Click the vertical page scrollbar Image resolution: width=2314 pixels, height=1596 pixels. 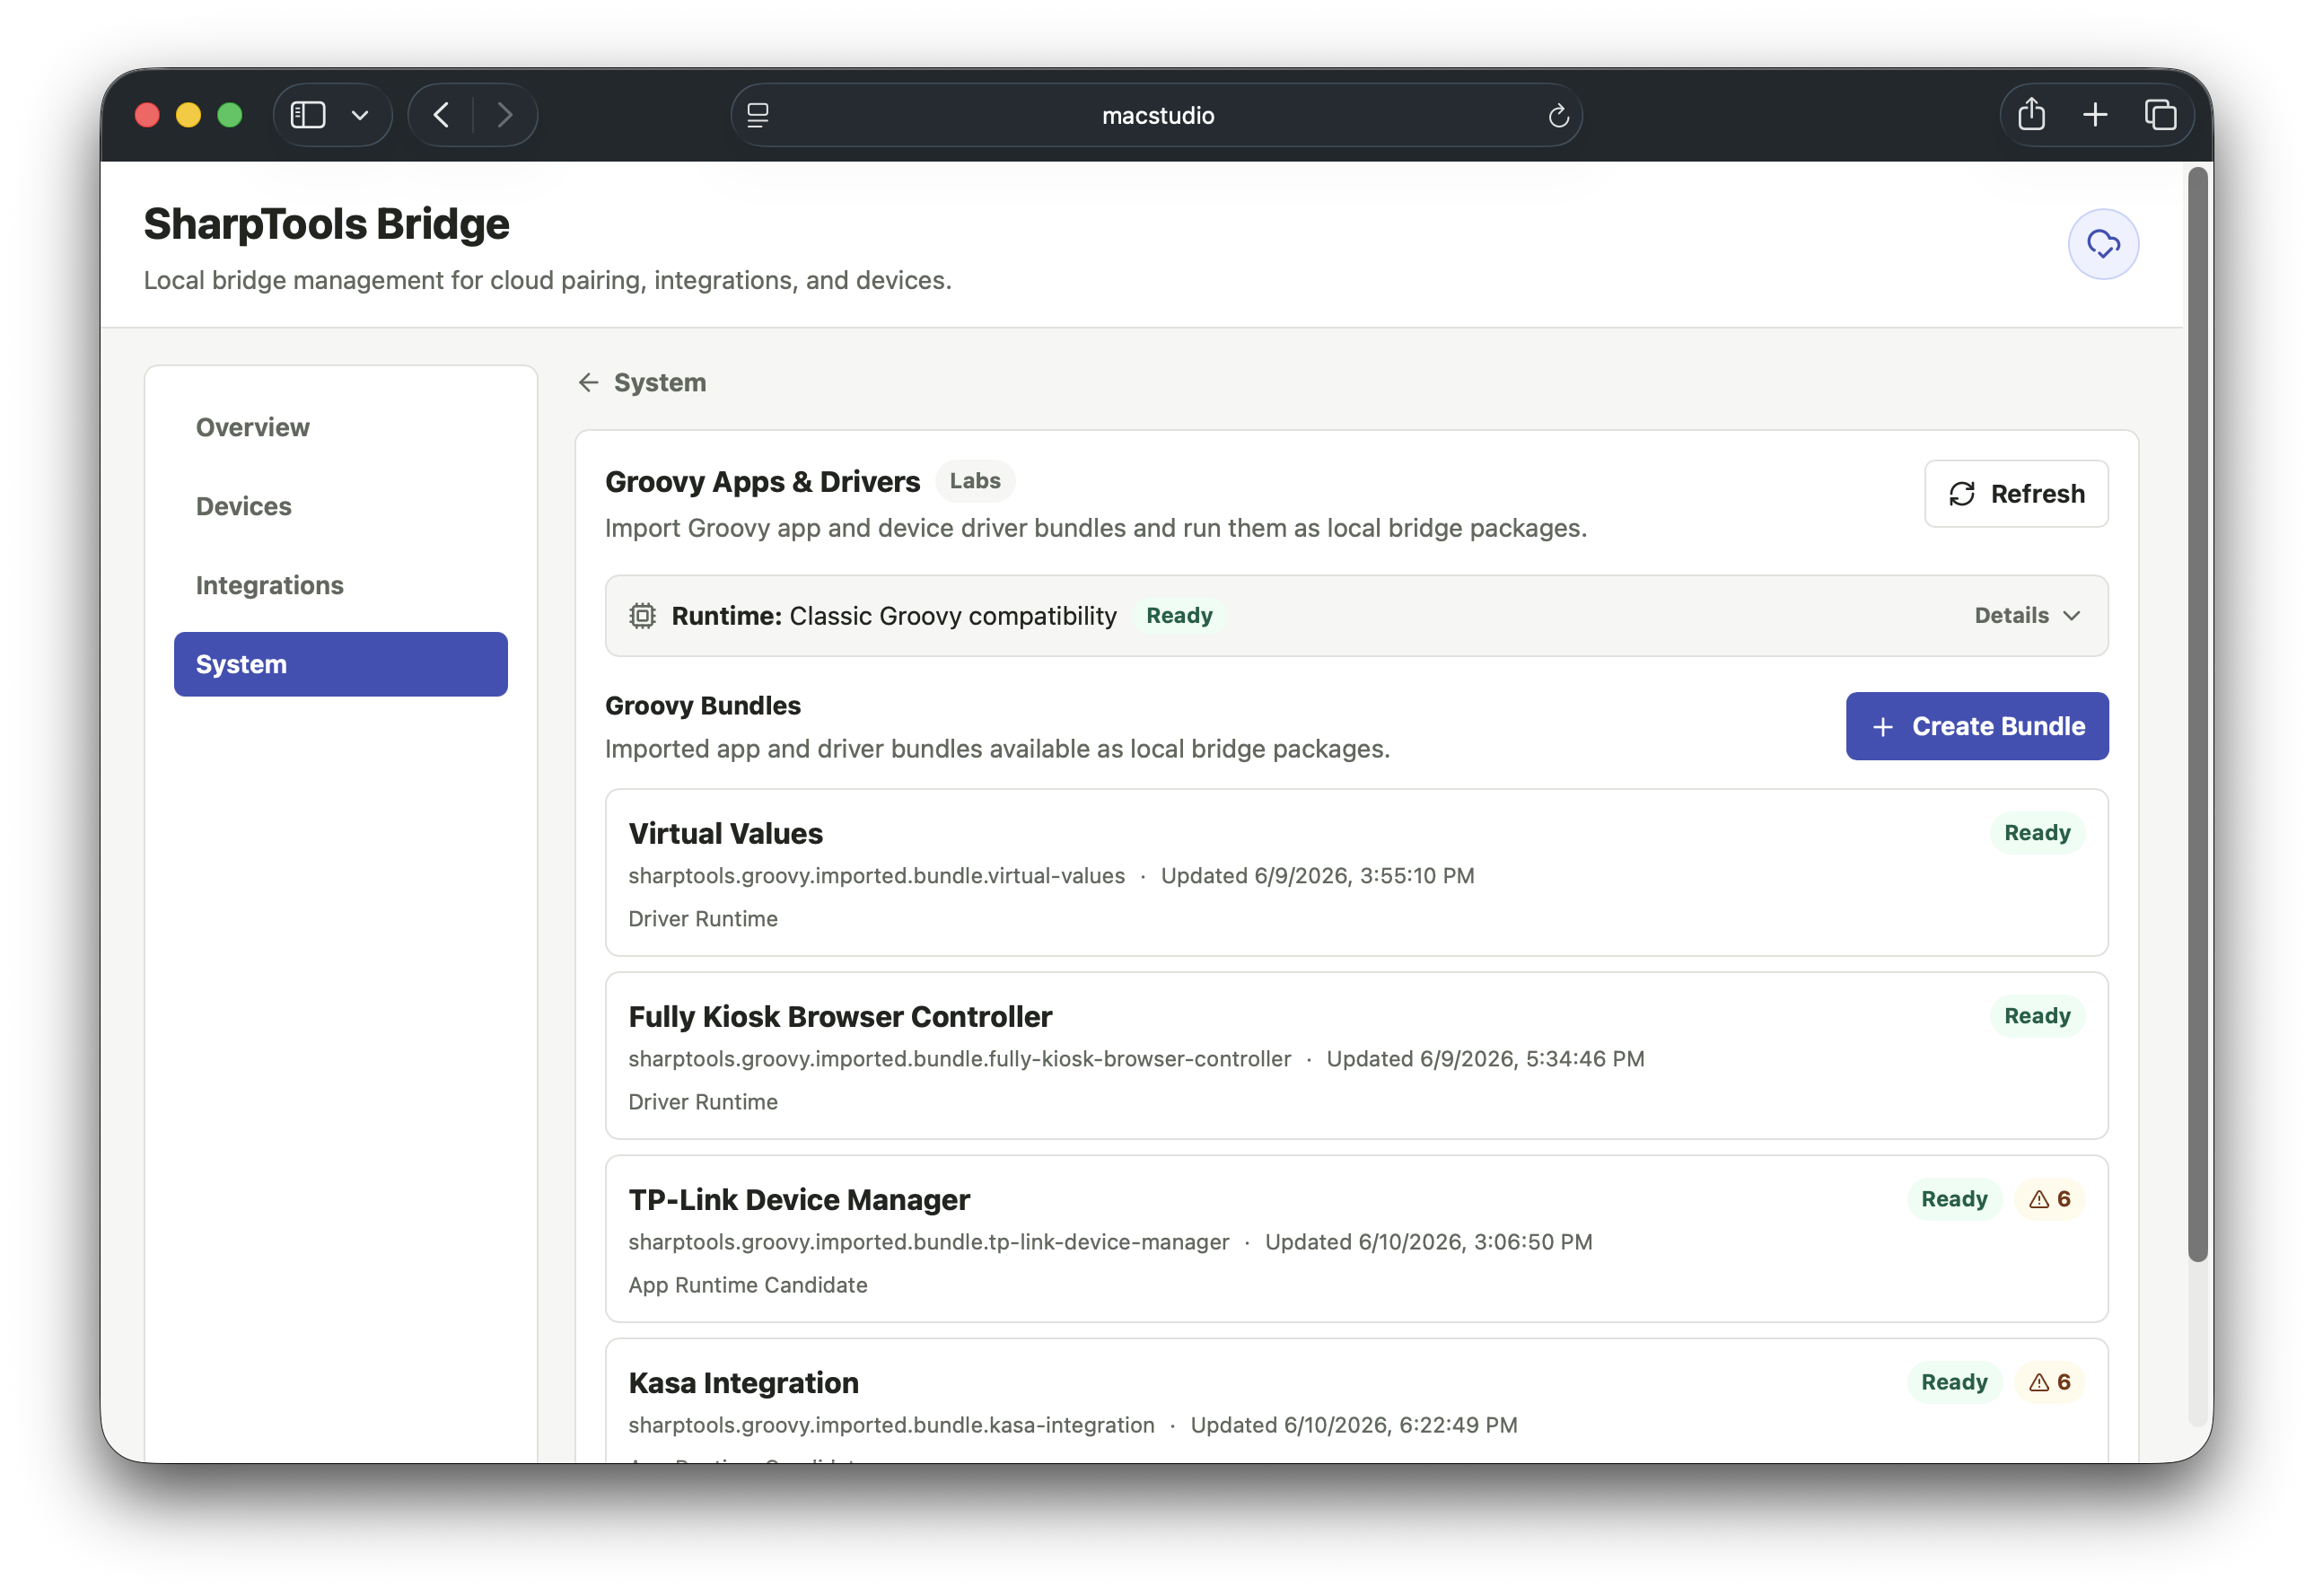[x=2196, y=715]
